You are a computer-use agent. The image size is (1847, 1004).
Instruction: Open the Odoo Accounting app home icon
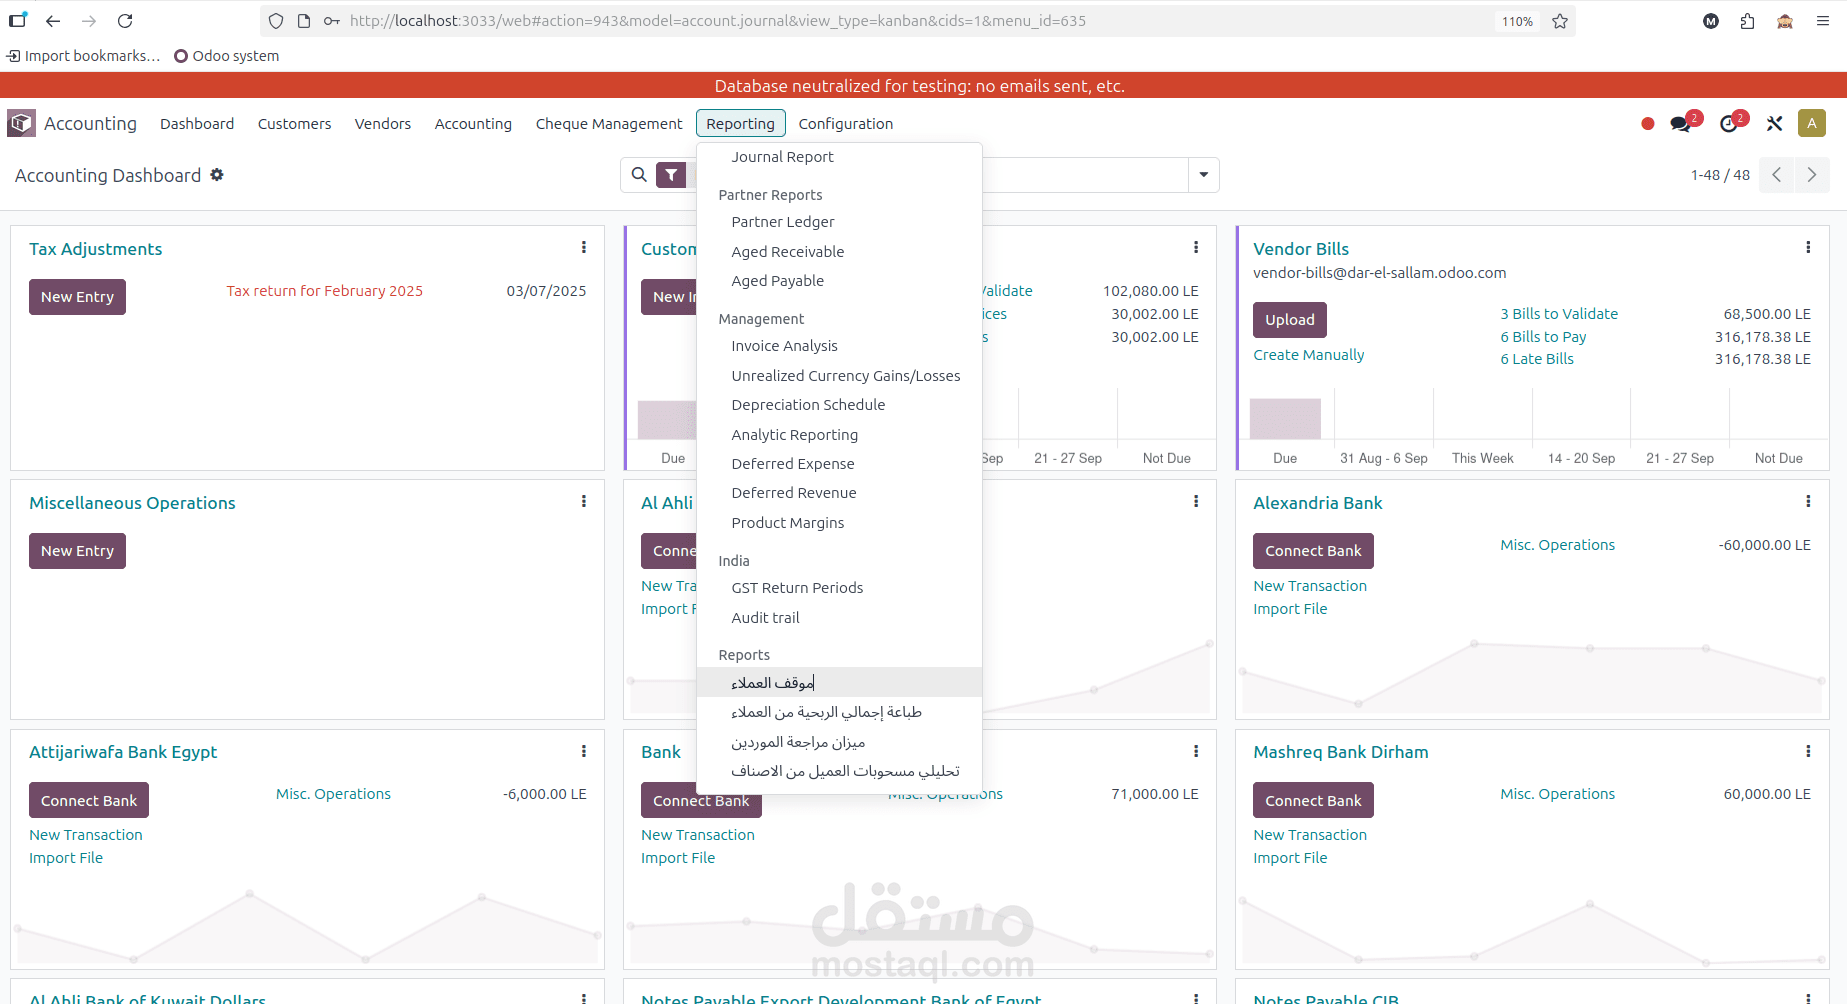click(21, 123)
